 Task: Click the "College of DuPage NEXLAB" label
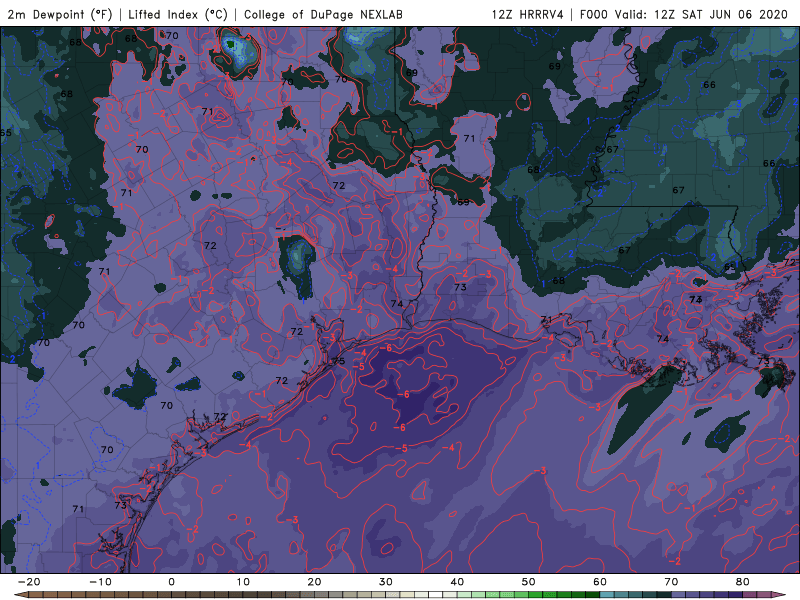[x=323, y=14]
